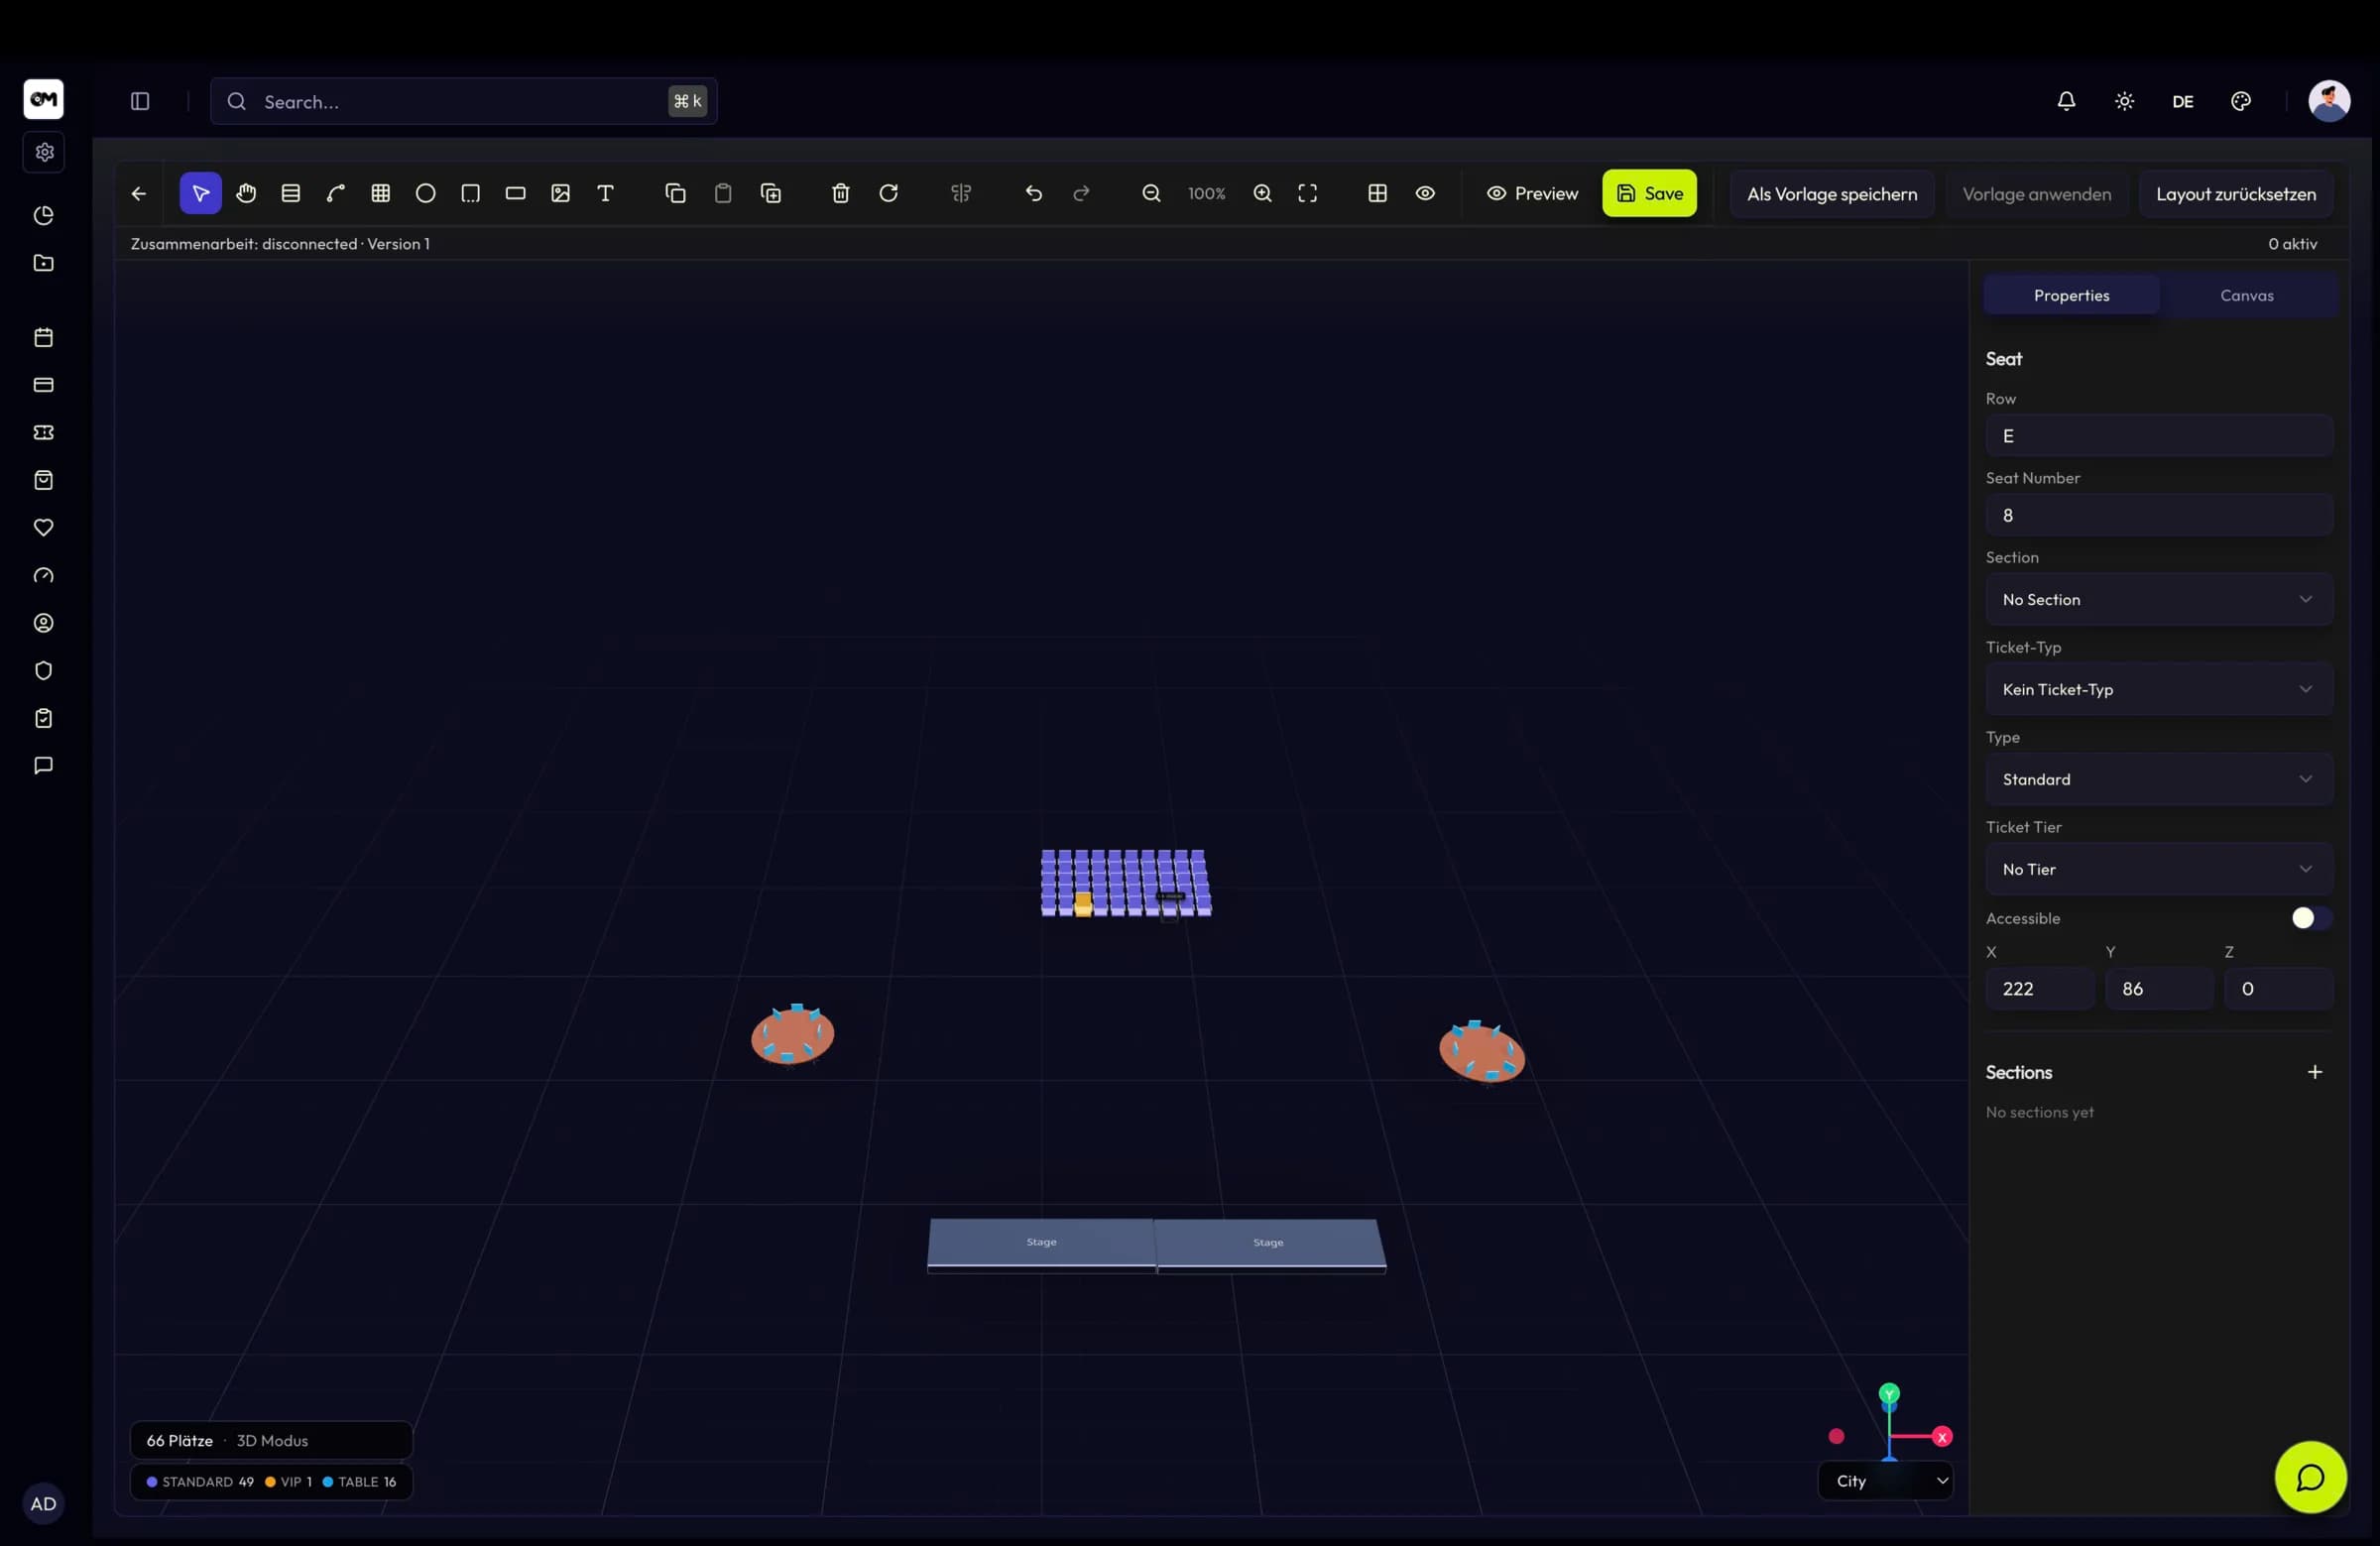Choose the seat row tool
Viewport: 2380px width, 1546px height.
click(291, 193)
